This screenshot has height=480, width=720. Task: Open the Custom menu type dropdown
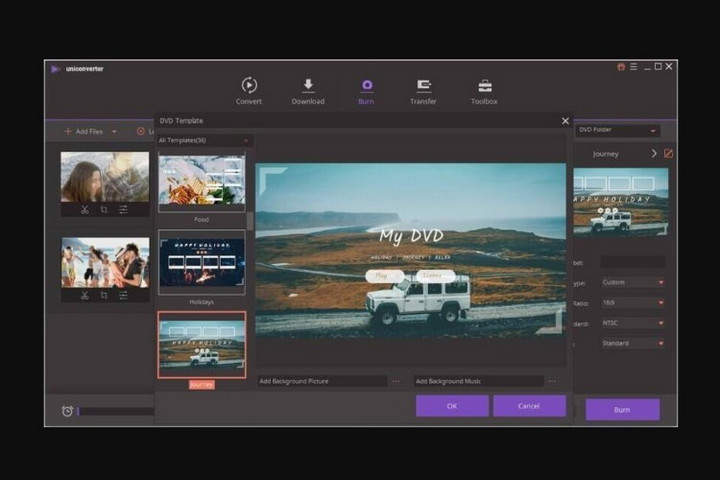(x=633, y=282)
